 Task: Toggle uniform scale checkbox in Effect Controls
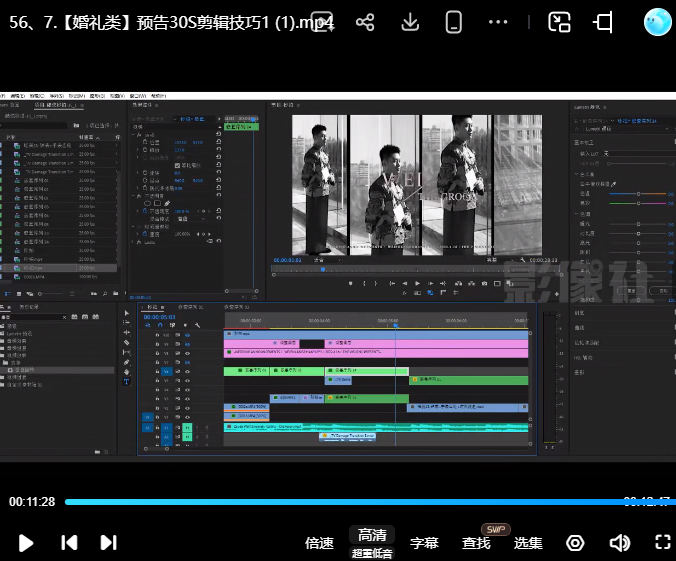[177, 165]
